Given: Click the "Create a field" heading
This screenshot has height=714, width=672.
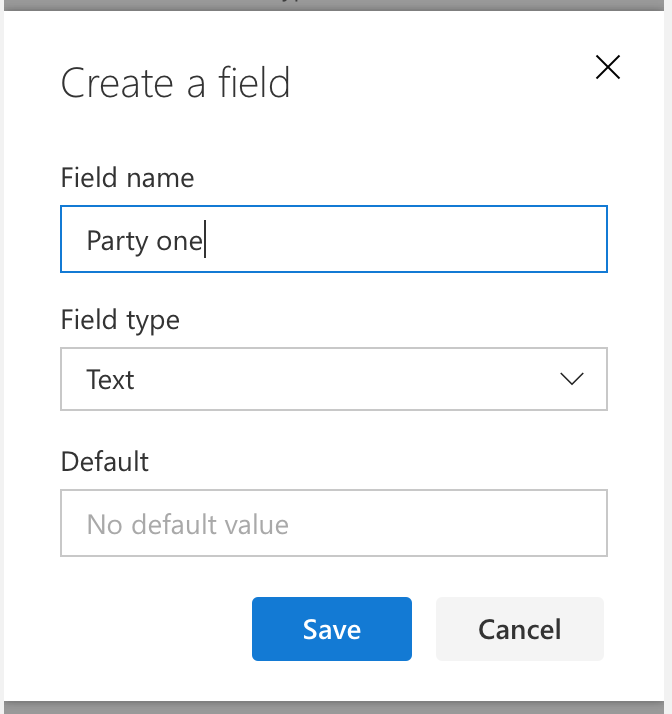Looking at the screenshot, I should pos(175,83).
